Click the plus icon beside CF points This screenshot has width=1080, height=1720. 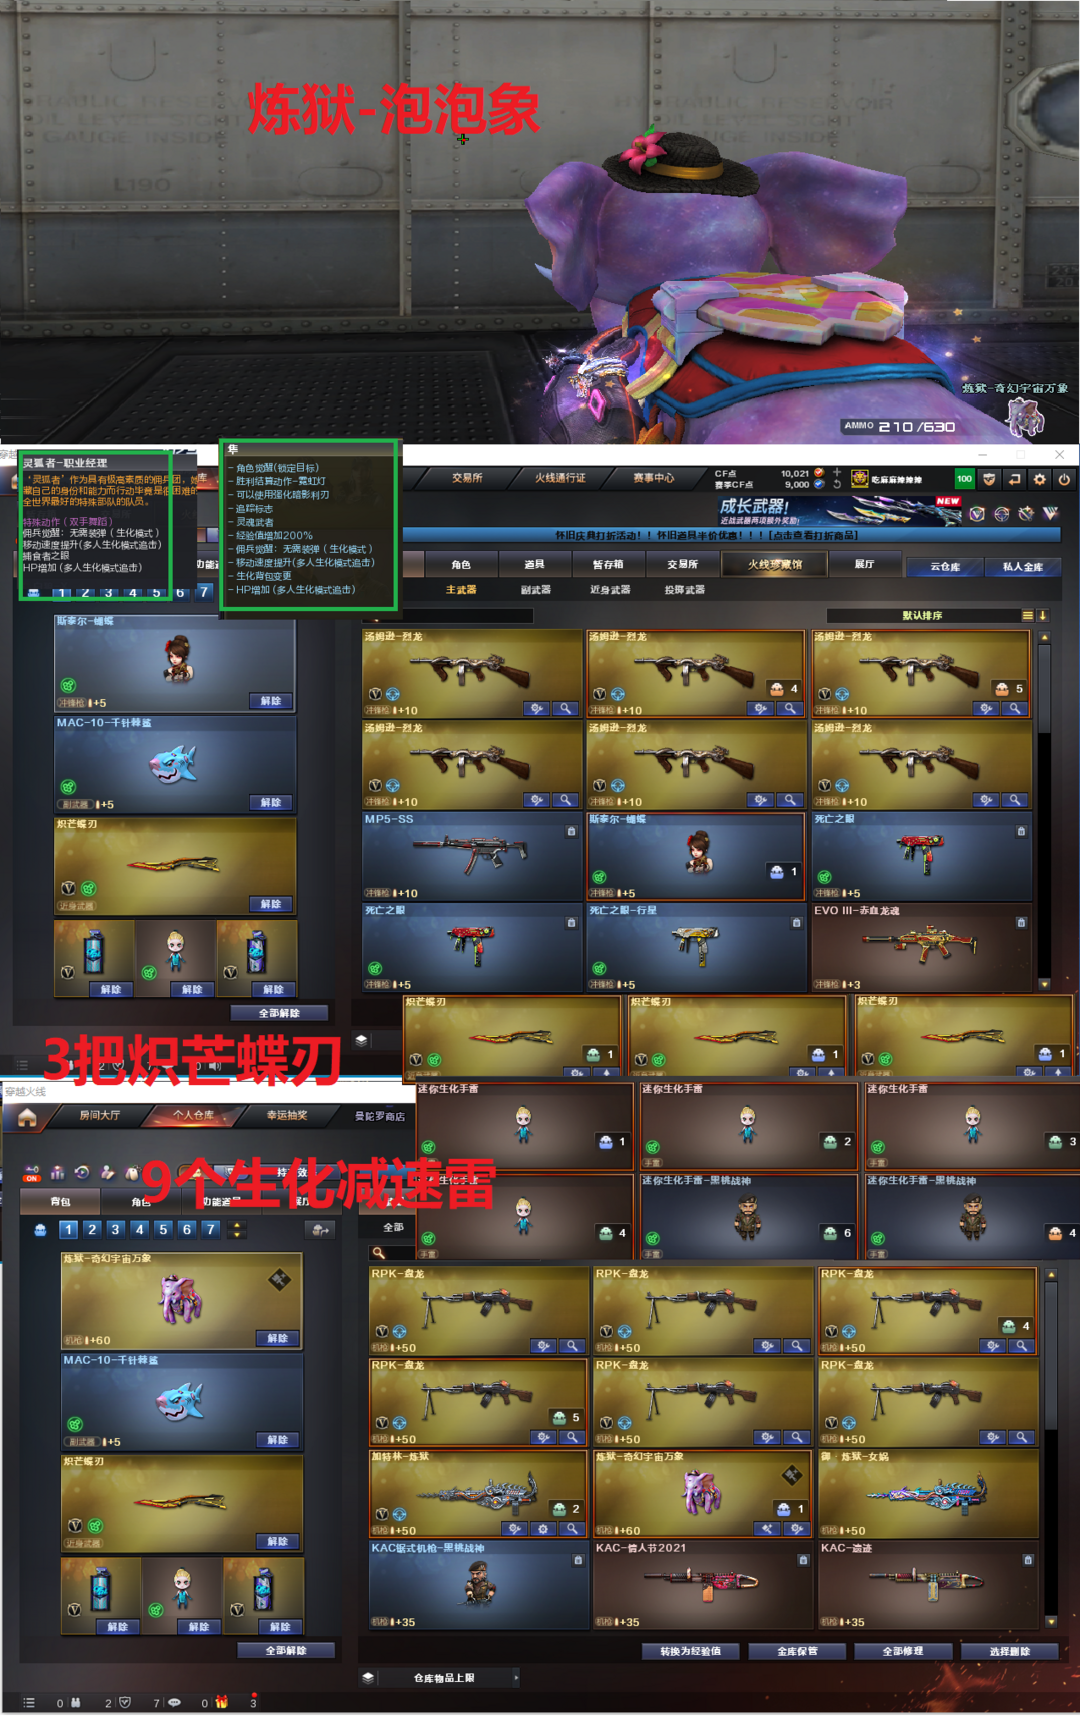click(x=837, y=472)
